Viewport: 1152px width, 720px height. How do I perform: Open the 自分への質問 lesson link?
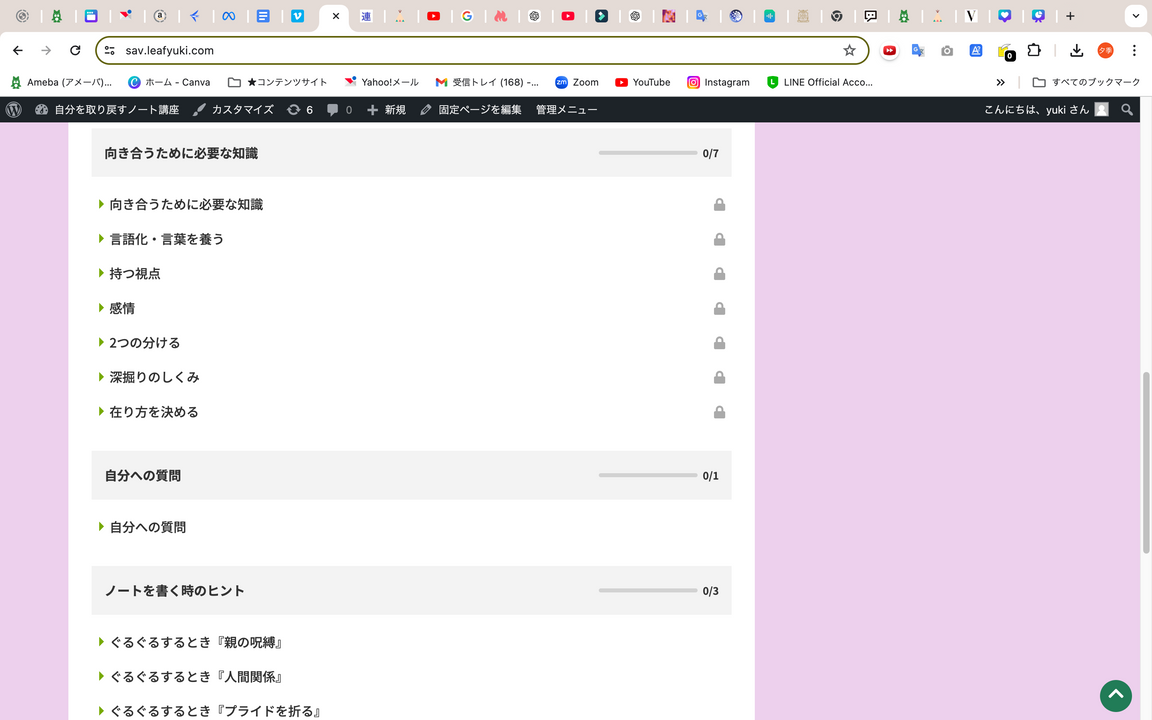(x=148, y=527)
